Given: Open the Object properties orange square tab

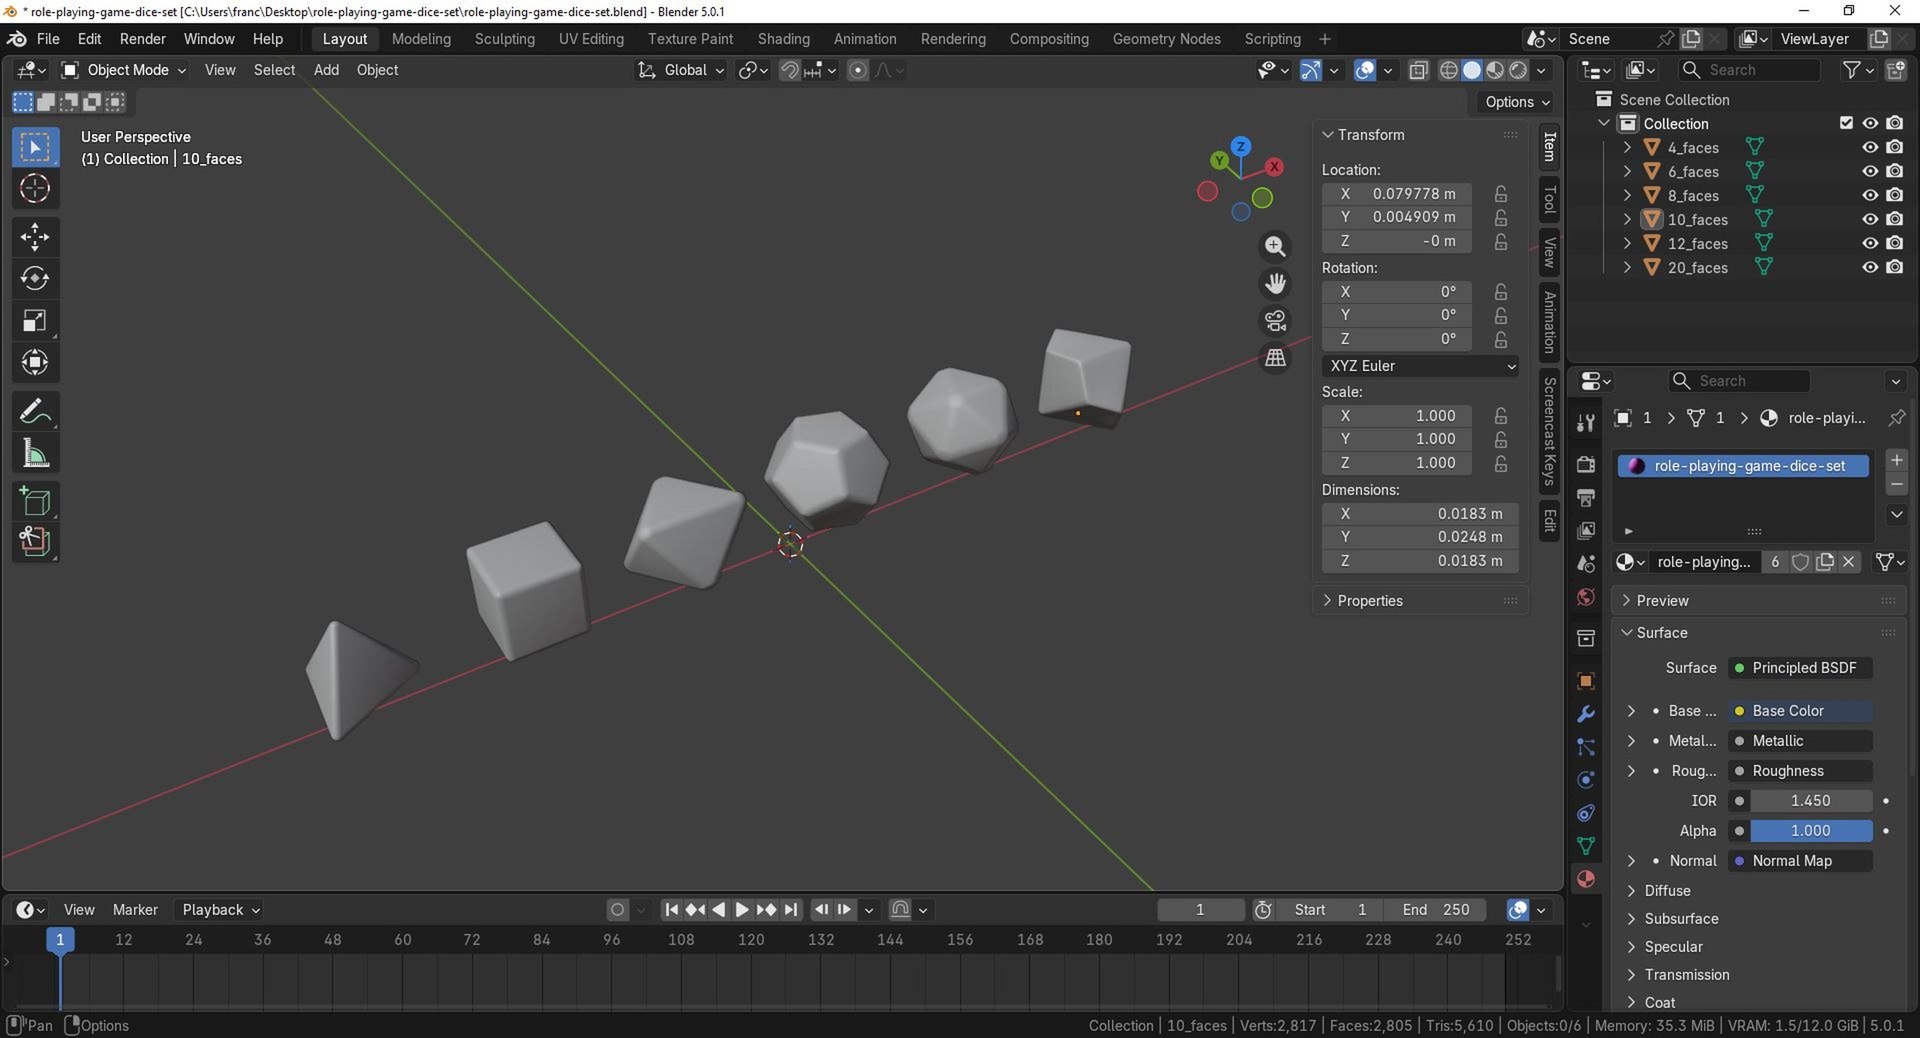Looking at the screenshot, I should tap(1585, 681).
